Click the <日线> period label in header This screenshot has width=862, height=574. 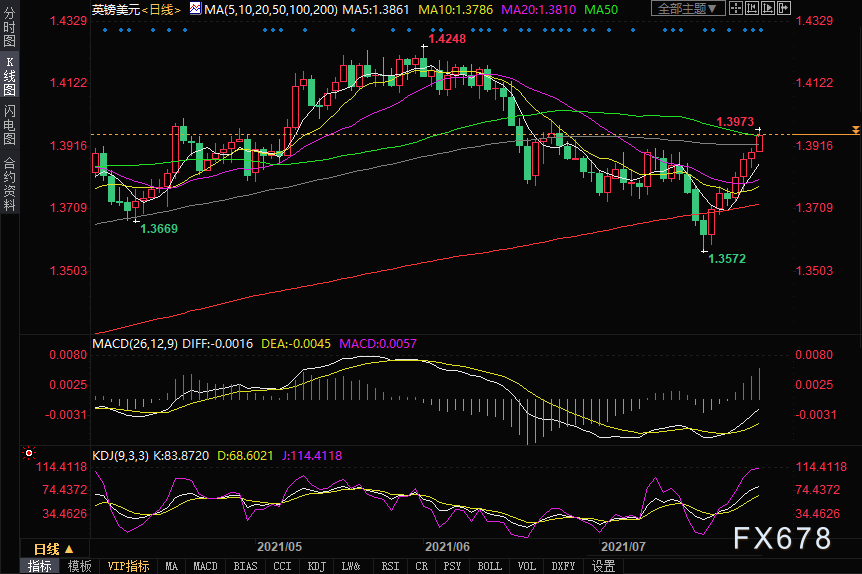(161, 9)
